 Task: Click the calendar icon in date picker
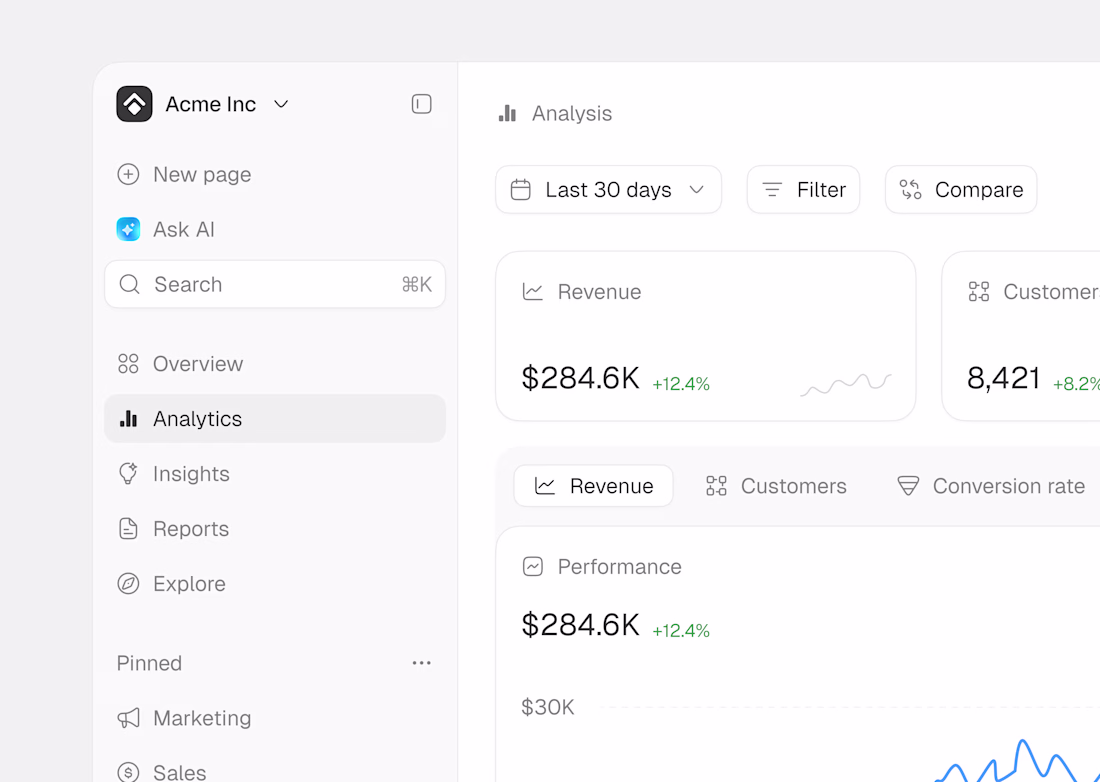point(521,189)
